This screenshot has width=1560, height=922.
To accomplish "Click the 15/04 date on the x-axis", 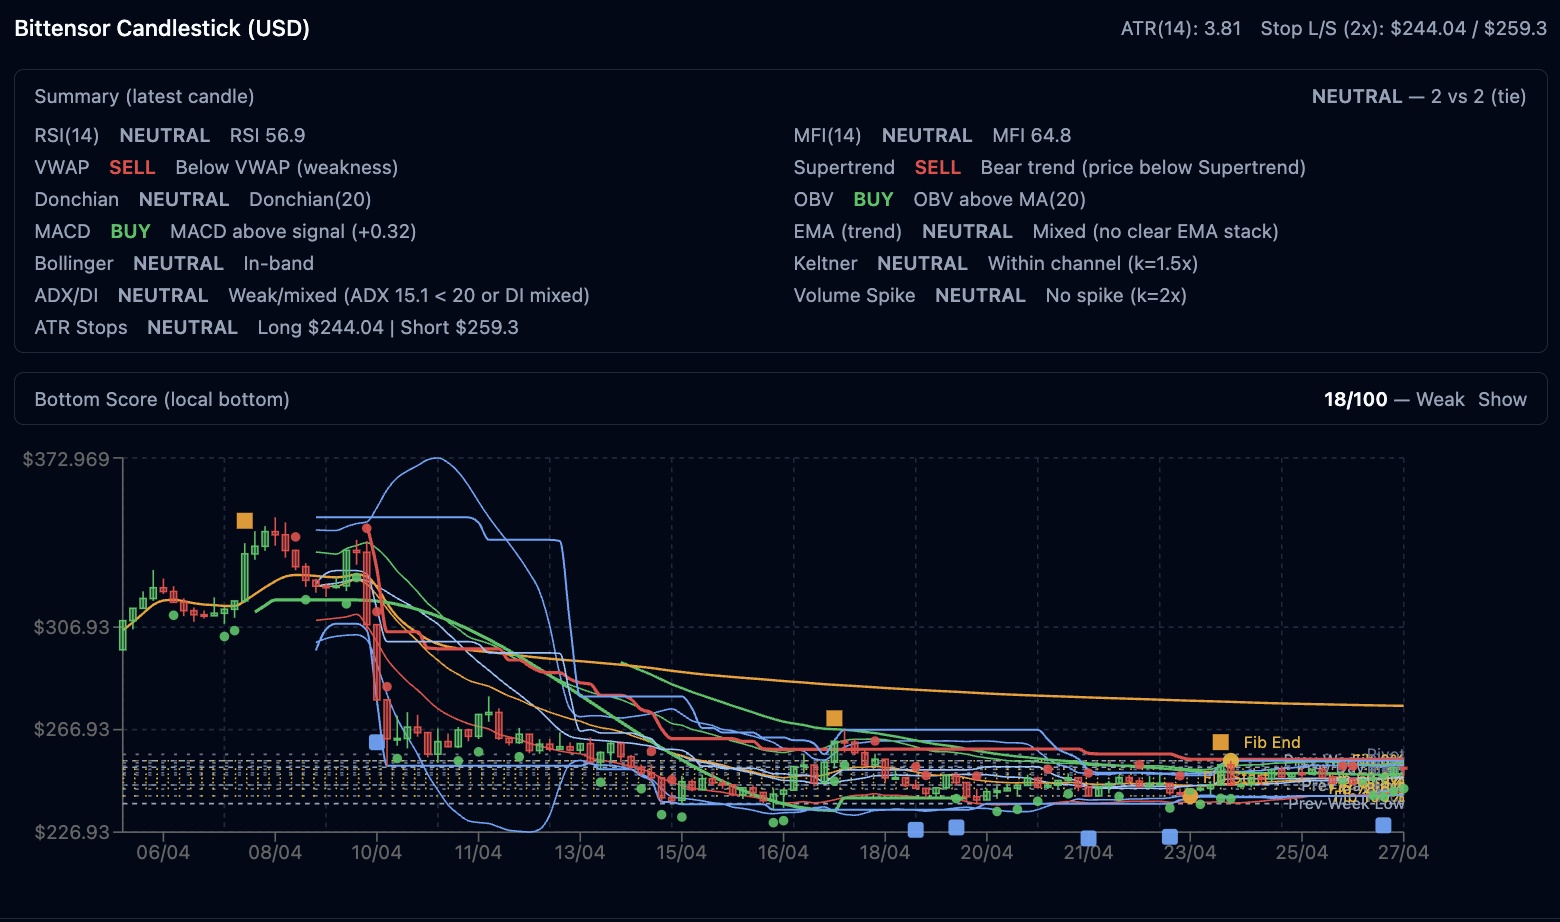I will coord(681,852).
